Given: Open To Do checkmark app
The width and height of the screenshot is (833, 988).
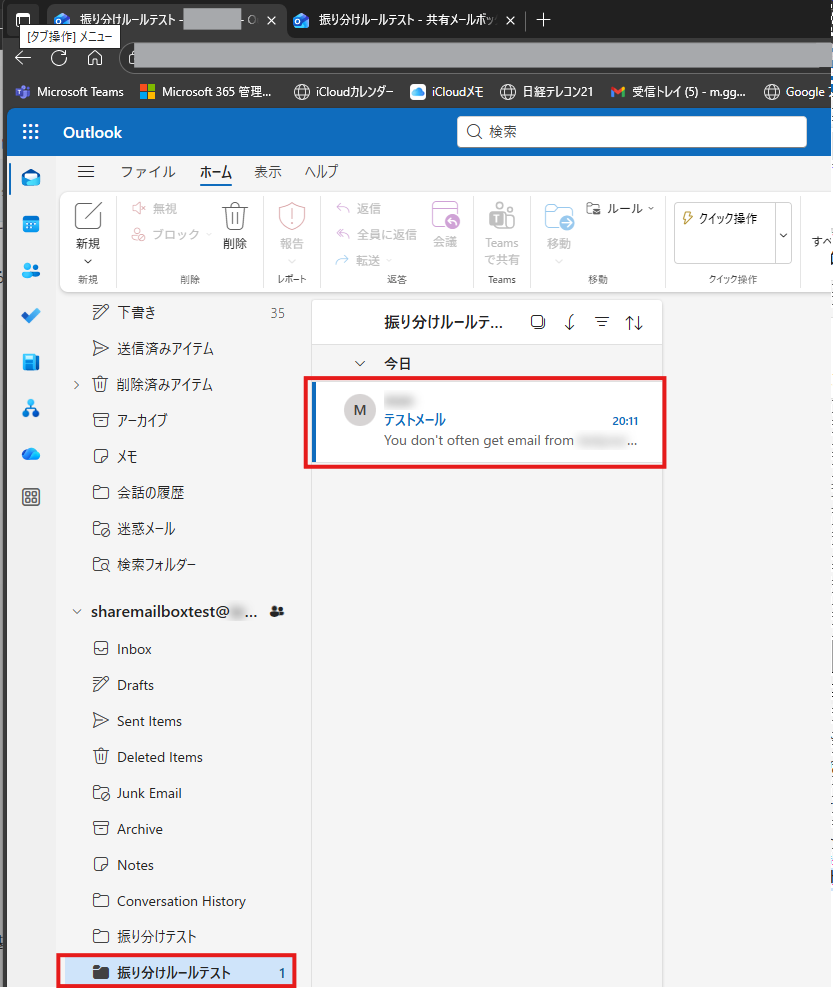Looking at the screenshot, I should [31, 315].
